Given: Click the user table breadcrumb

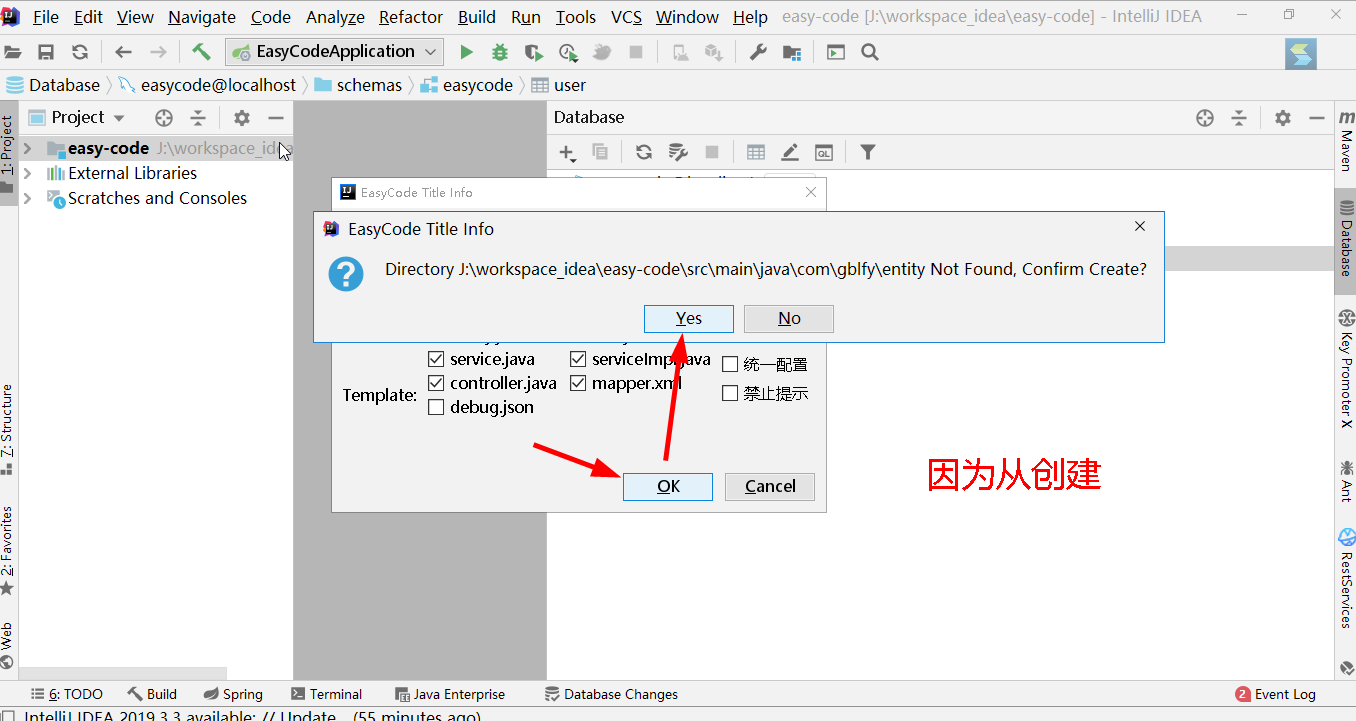Looking at the screenshot, I should click(559, 85).
